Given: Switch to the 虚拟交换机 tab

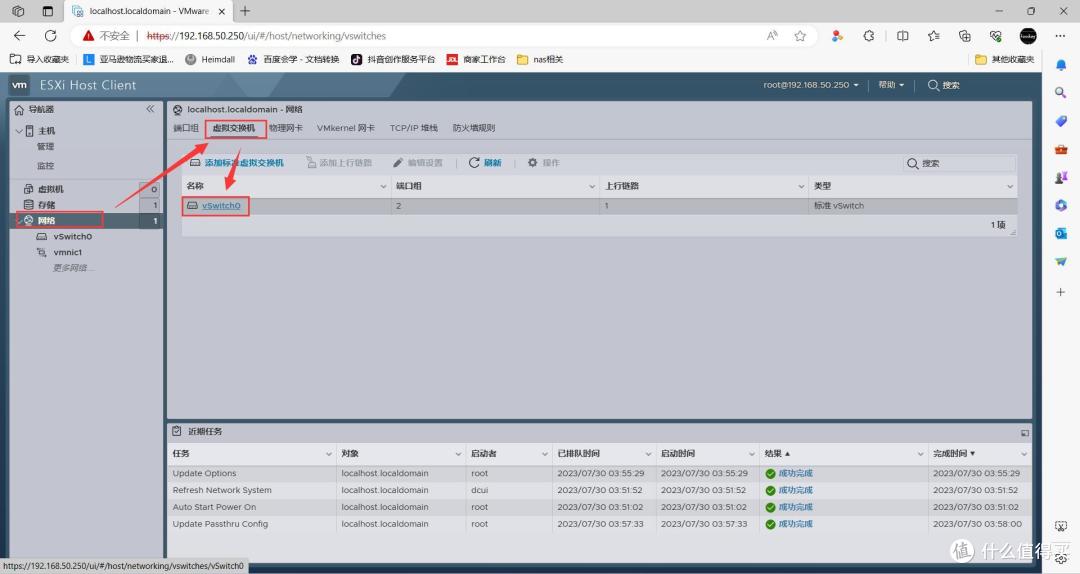Looking at the screenshot, I should click(x=233, y=128).
